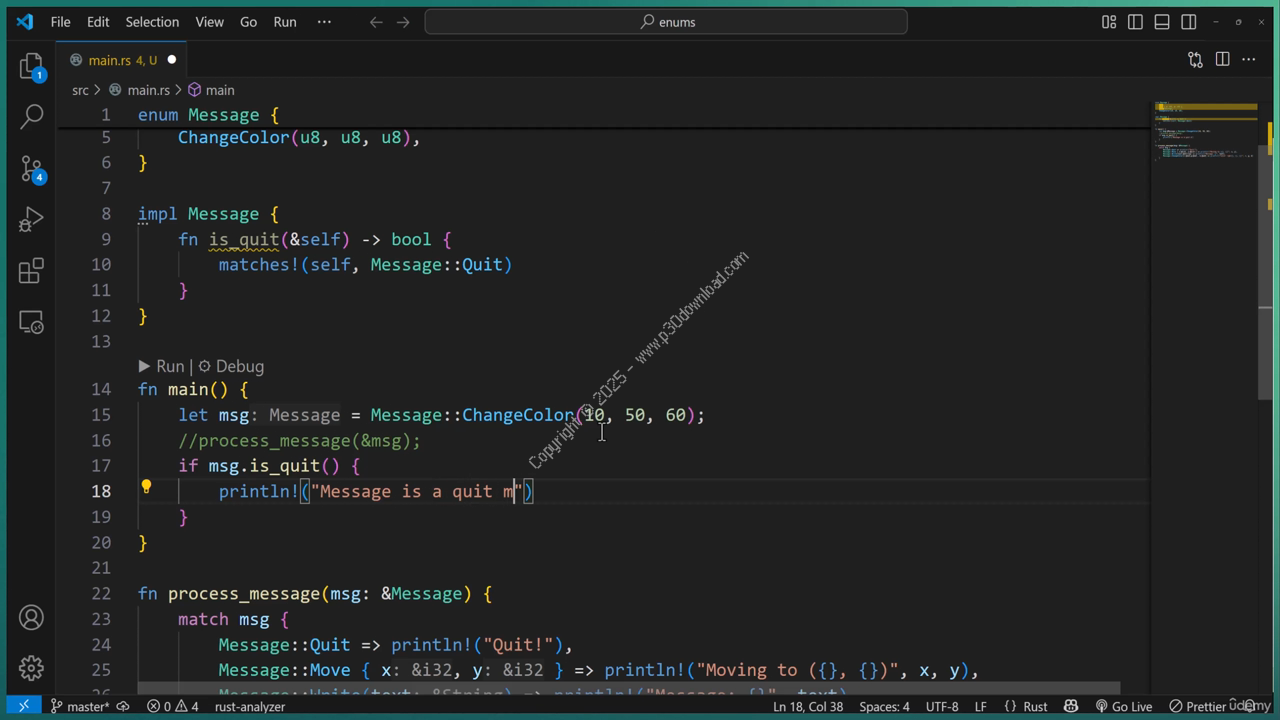Click the synchronize changes cloud icon

coord(123,707)
